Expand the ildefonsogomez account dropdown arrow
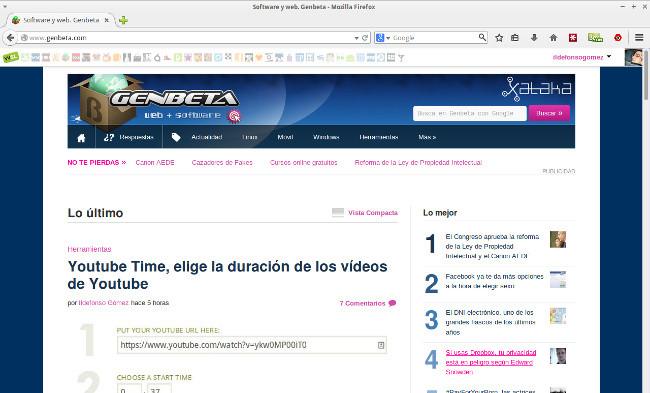Image resolution: width=650 pixels, height=393 pixels. pos(609,56)
